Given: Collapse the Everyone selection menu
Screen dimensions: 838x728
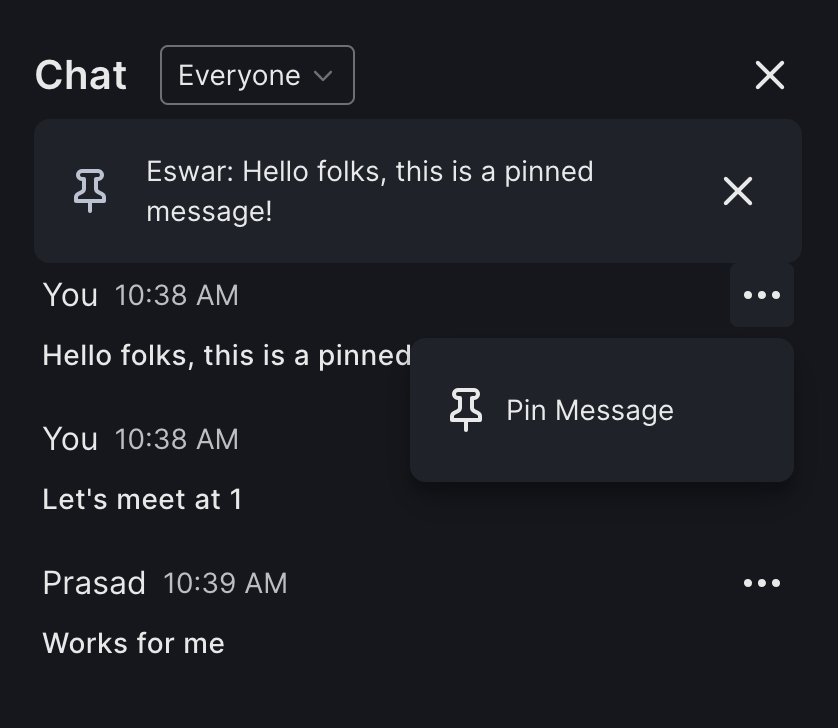Looking at the screenshot, I should pos(257,74).
